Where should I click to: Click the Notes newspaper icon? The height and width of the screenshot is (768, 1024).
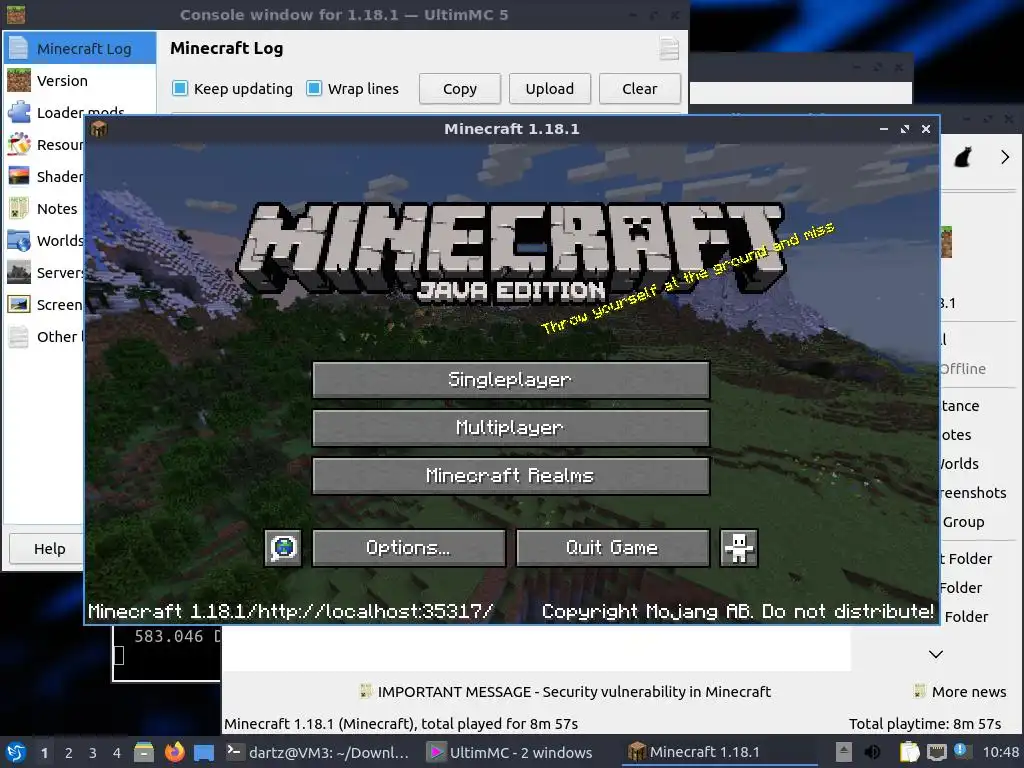pyautogui.click(x=19, y=208)
